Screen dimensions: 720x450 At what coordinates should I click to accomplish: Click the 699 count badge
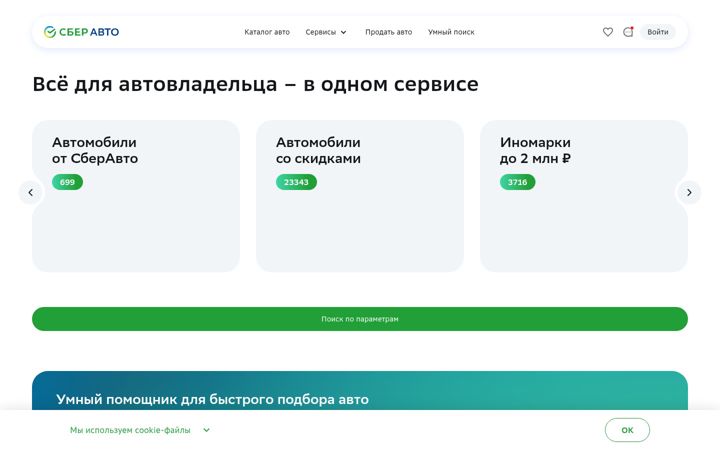click(67, 182)
